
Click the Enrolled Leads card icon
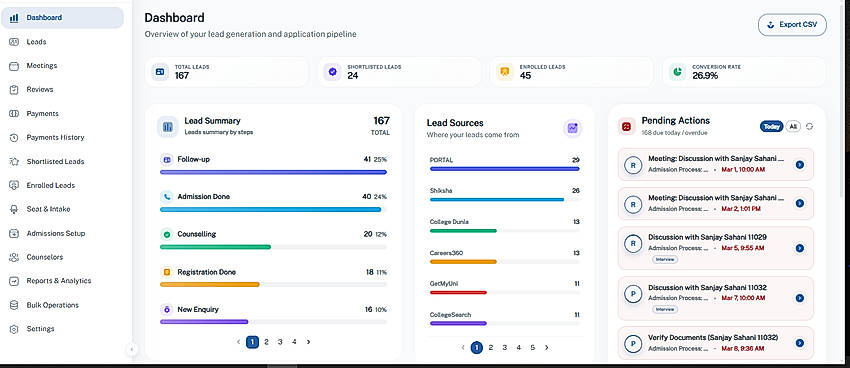point(505,72)
